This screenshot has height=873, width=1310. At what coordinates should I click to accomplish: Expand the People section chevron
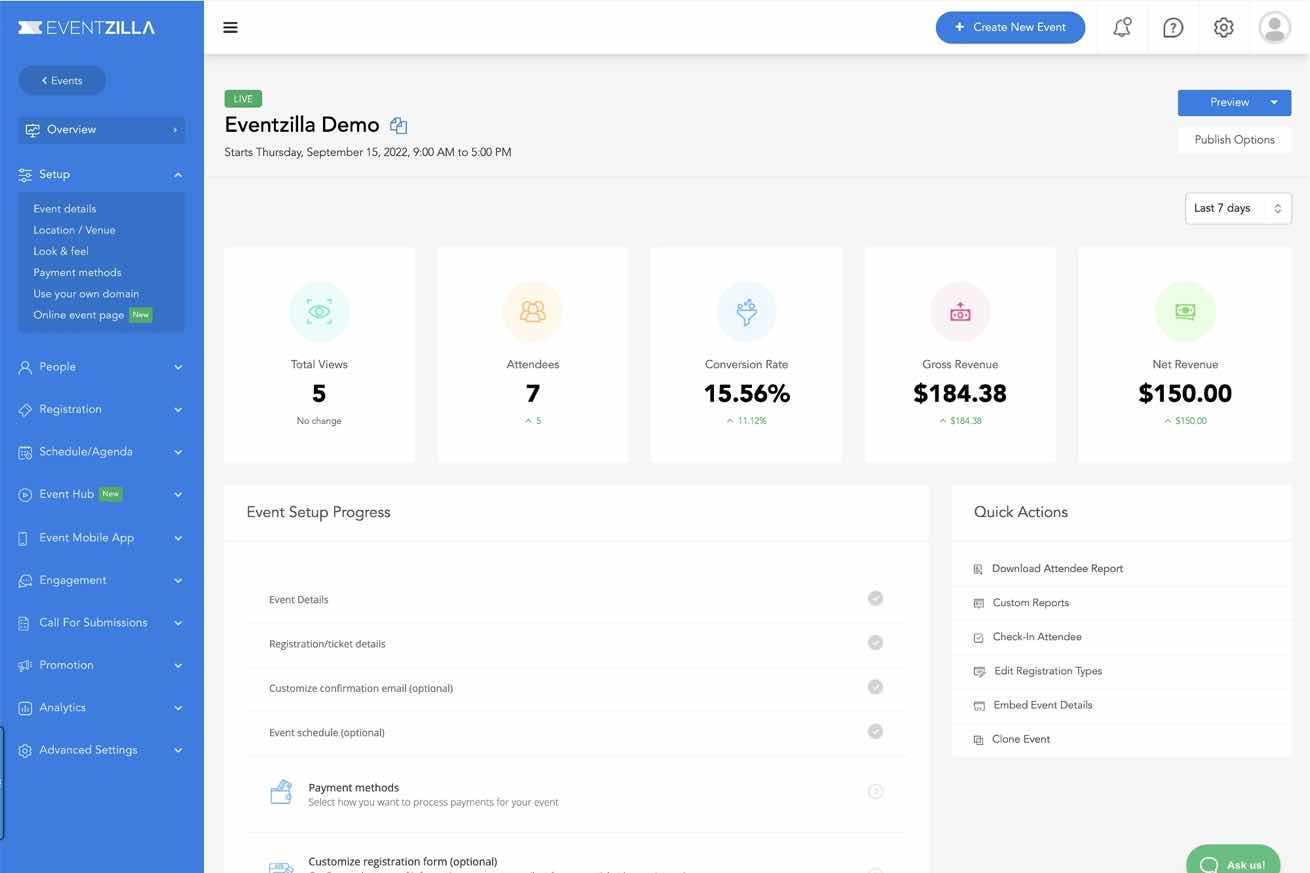tap(178, 367)
